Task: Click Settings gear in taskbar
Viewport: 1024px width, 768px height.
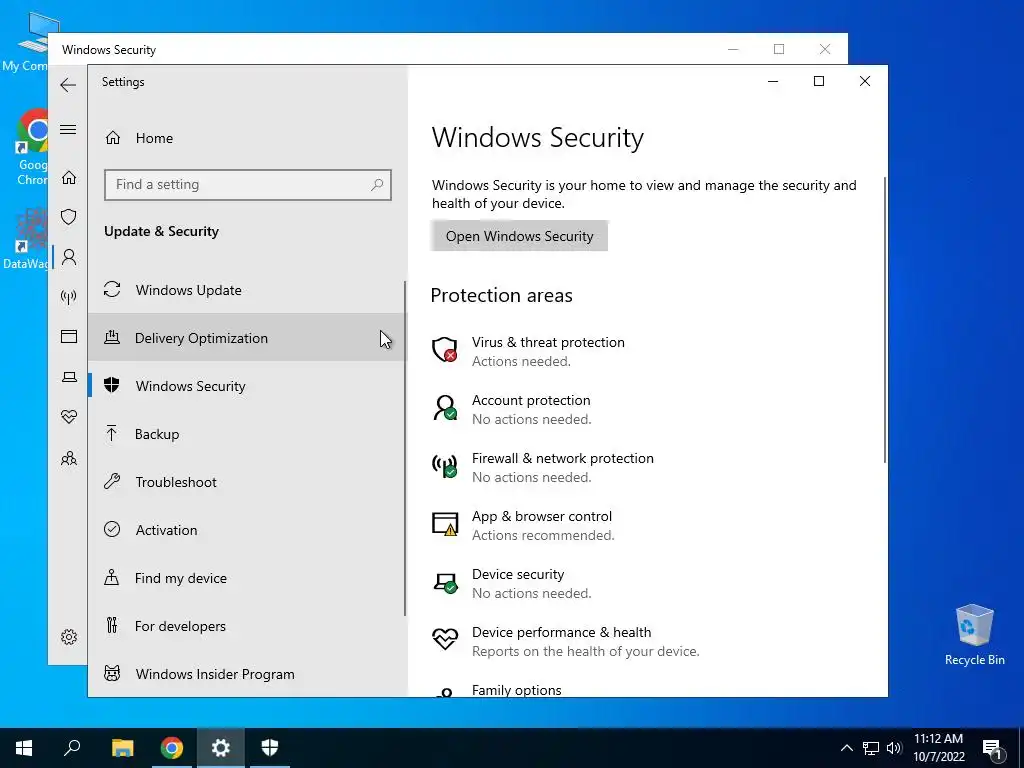Action: click(221, 748)
